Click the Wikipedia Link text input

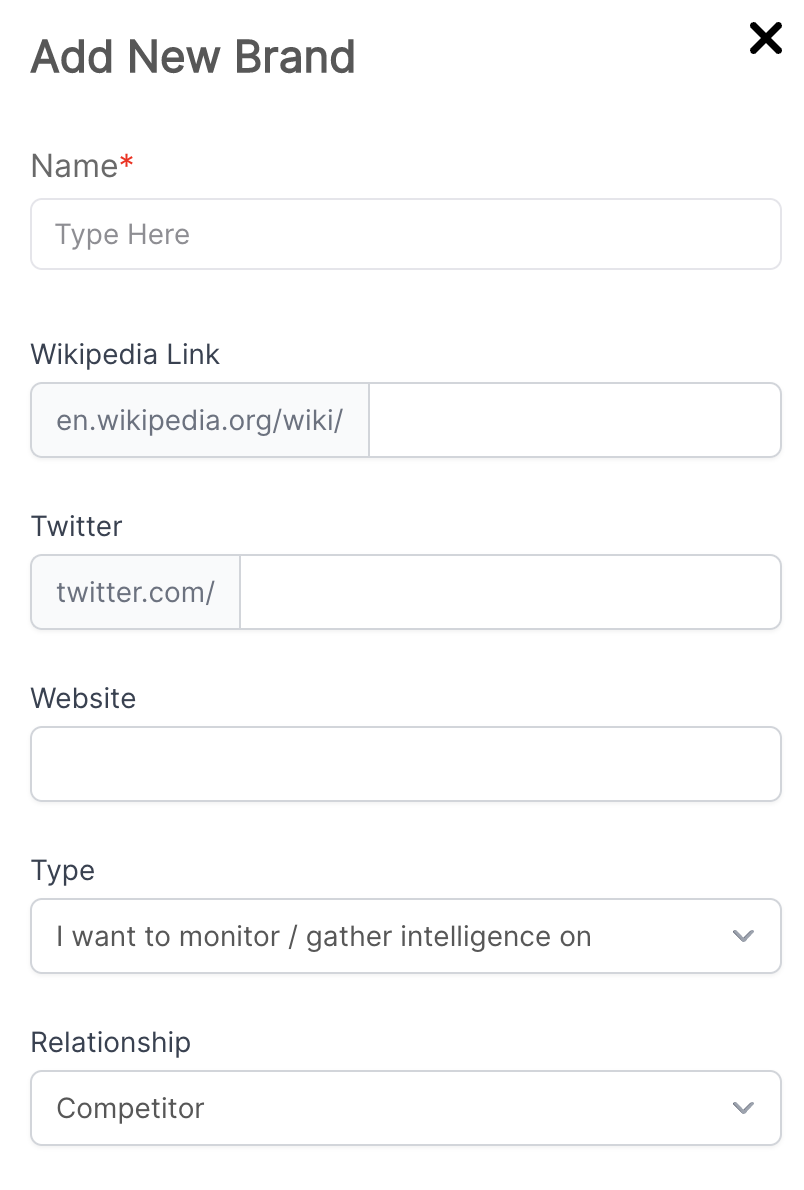tap(574, 420)
